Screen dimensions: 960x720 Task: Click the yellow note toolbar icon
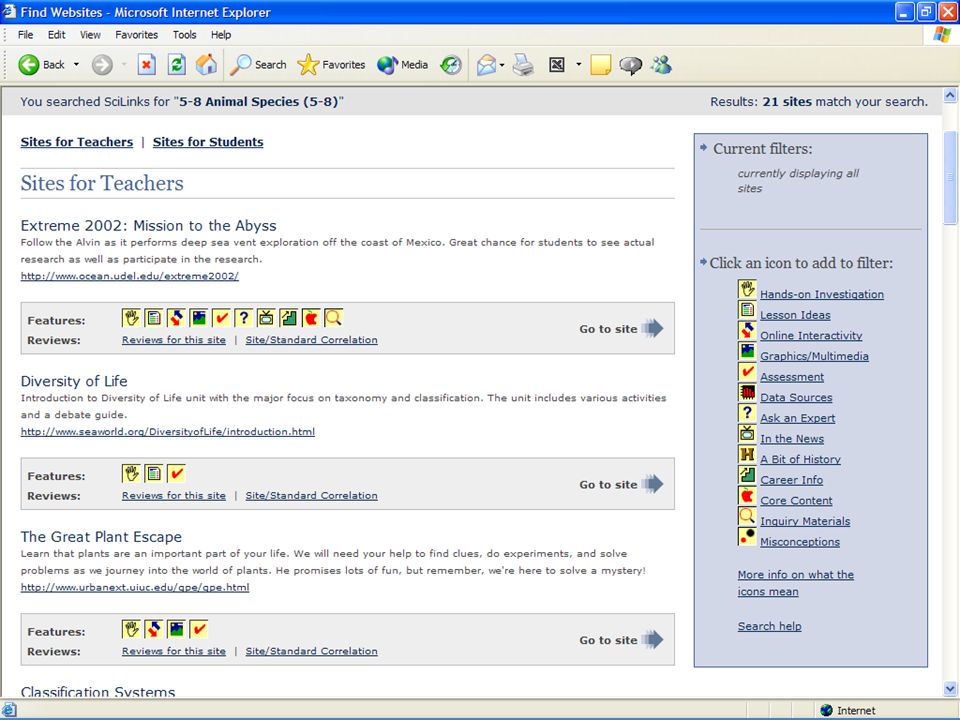601,64
